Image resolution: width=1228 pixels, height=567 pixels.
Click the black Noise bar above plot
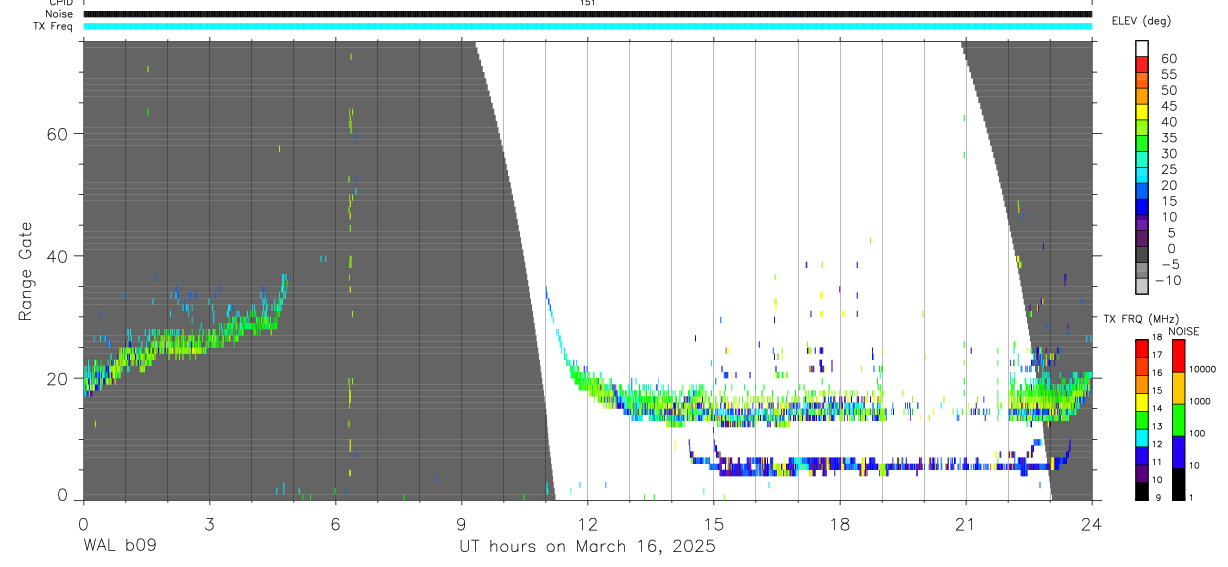pyautogui.click(x=587, y=14)
